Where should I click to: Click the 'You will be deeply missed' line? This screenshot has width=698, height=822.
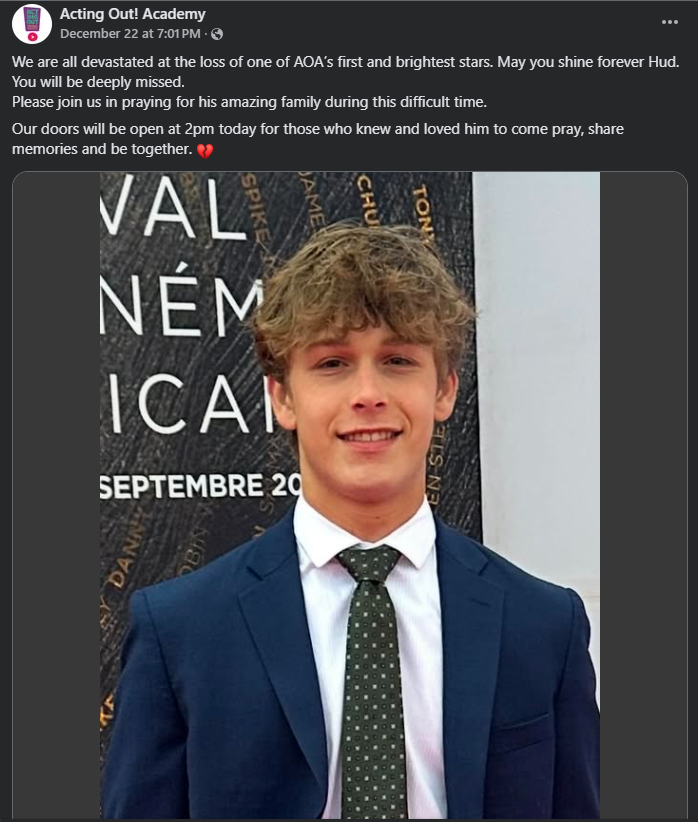98,82
